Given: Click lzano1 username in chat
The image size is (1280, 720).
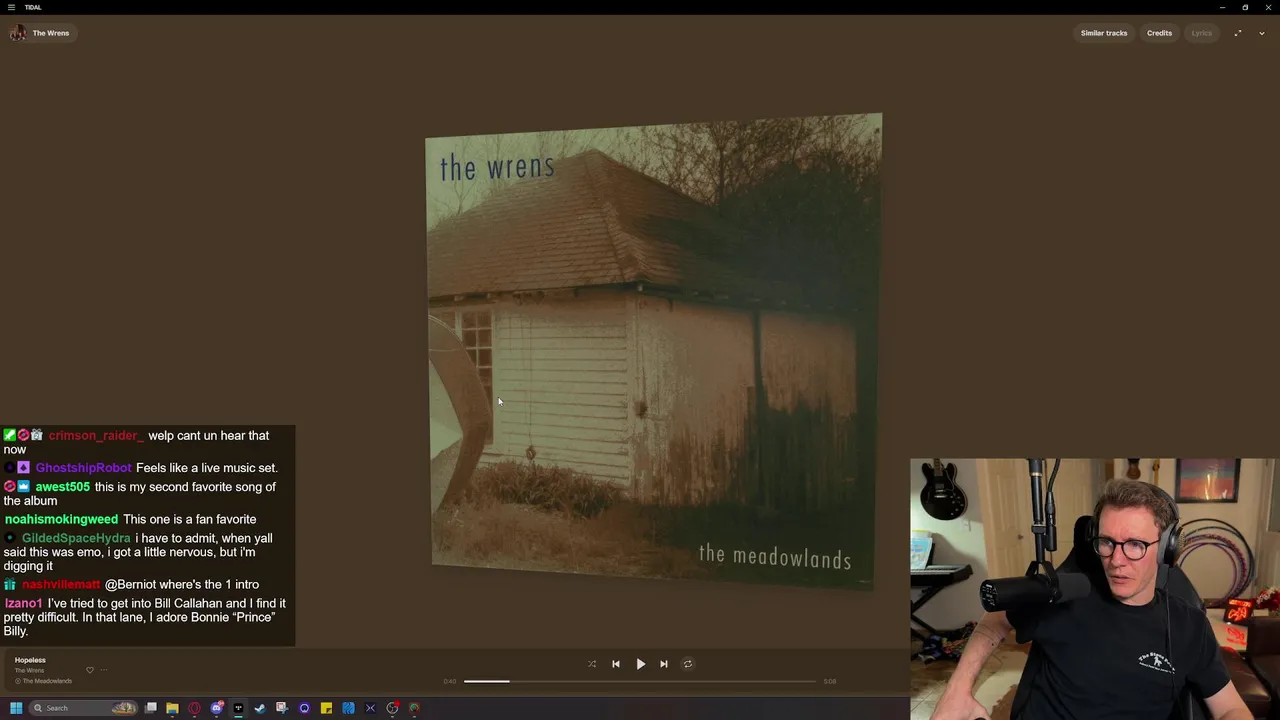Looking at the screenshot, I should pyautogui.click(x=24, y=604).
